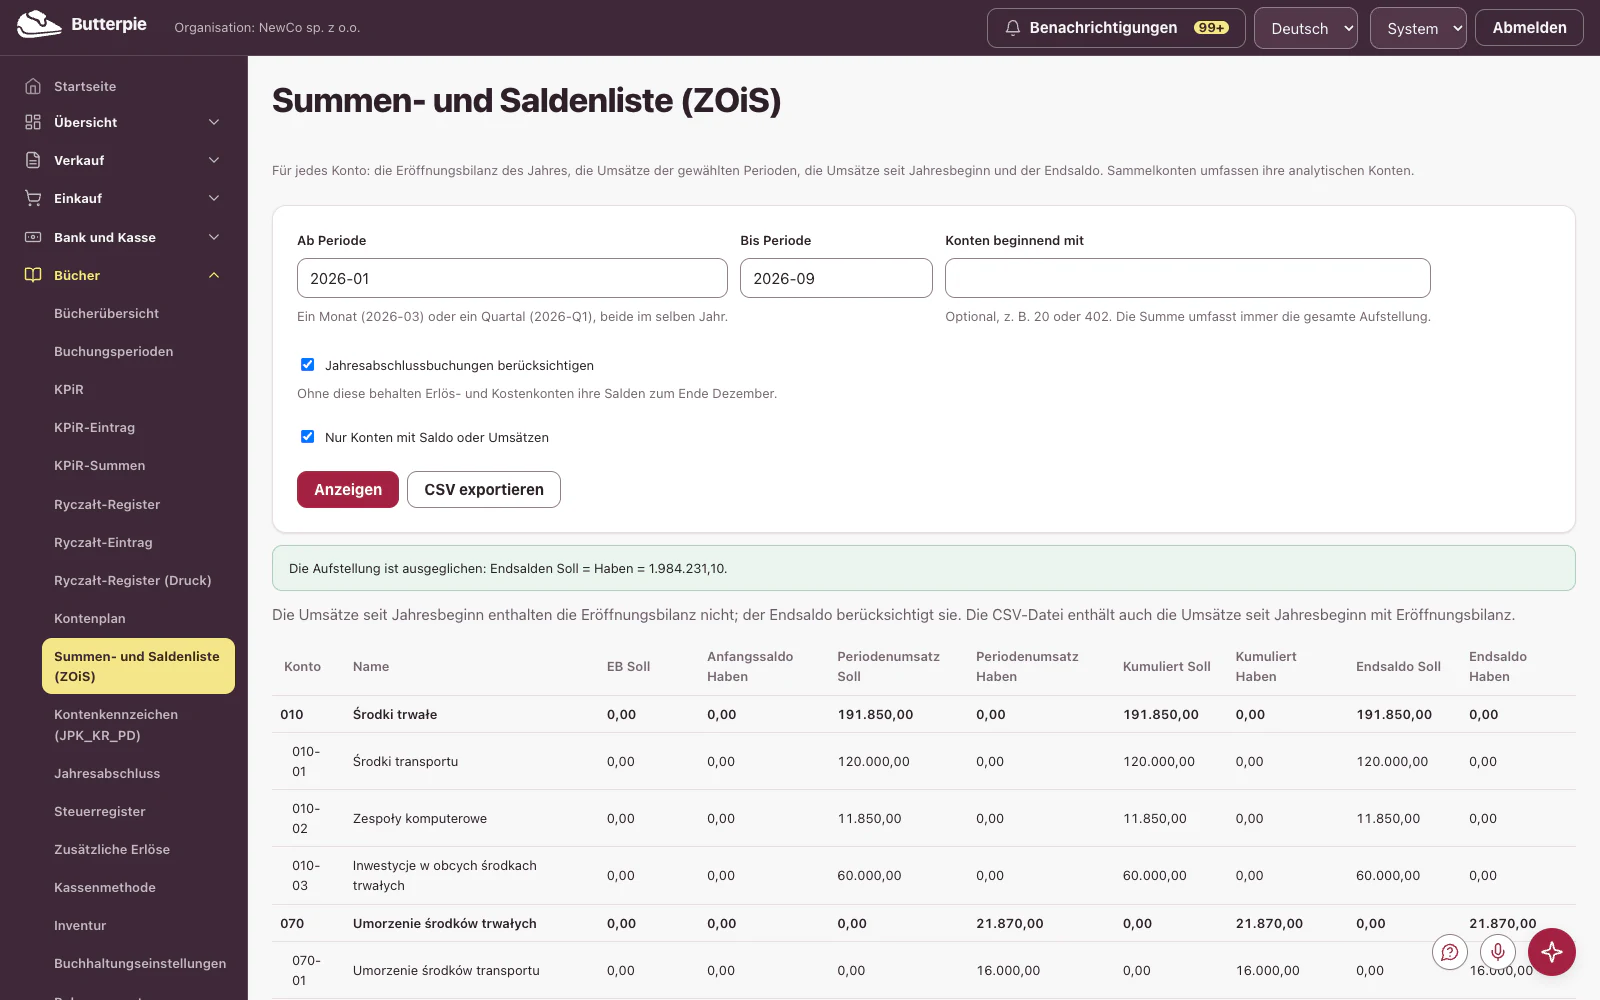Click the Verkauf document icon
The width and height of the screenshot is (1600, 1000).
33,160
